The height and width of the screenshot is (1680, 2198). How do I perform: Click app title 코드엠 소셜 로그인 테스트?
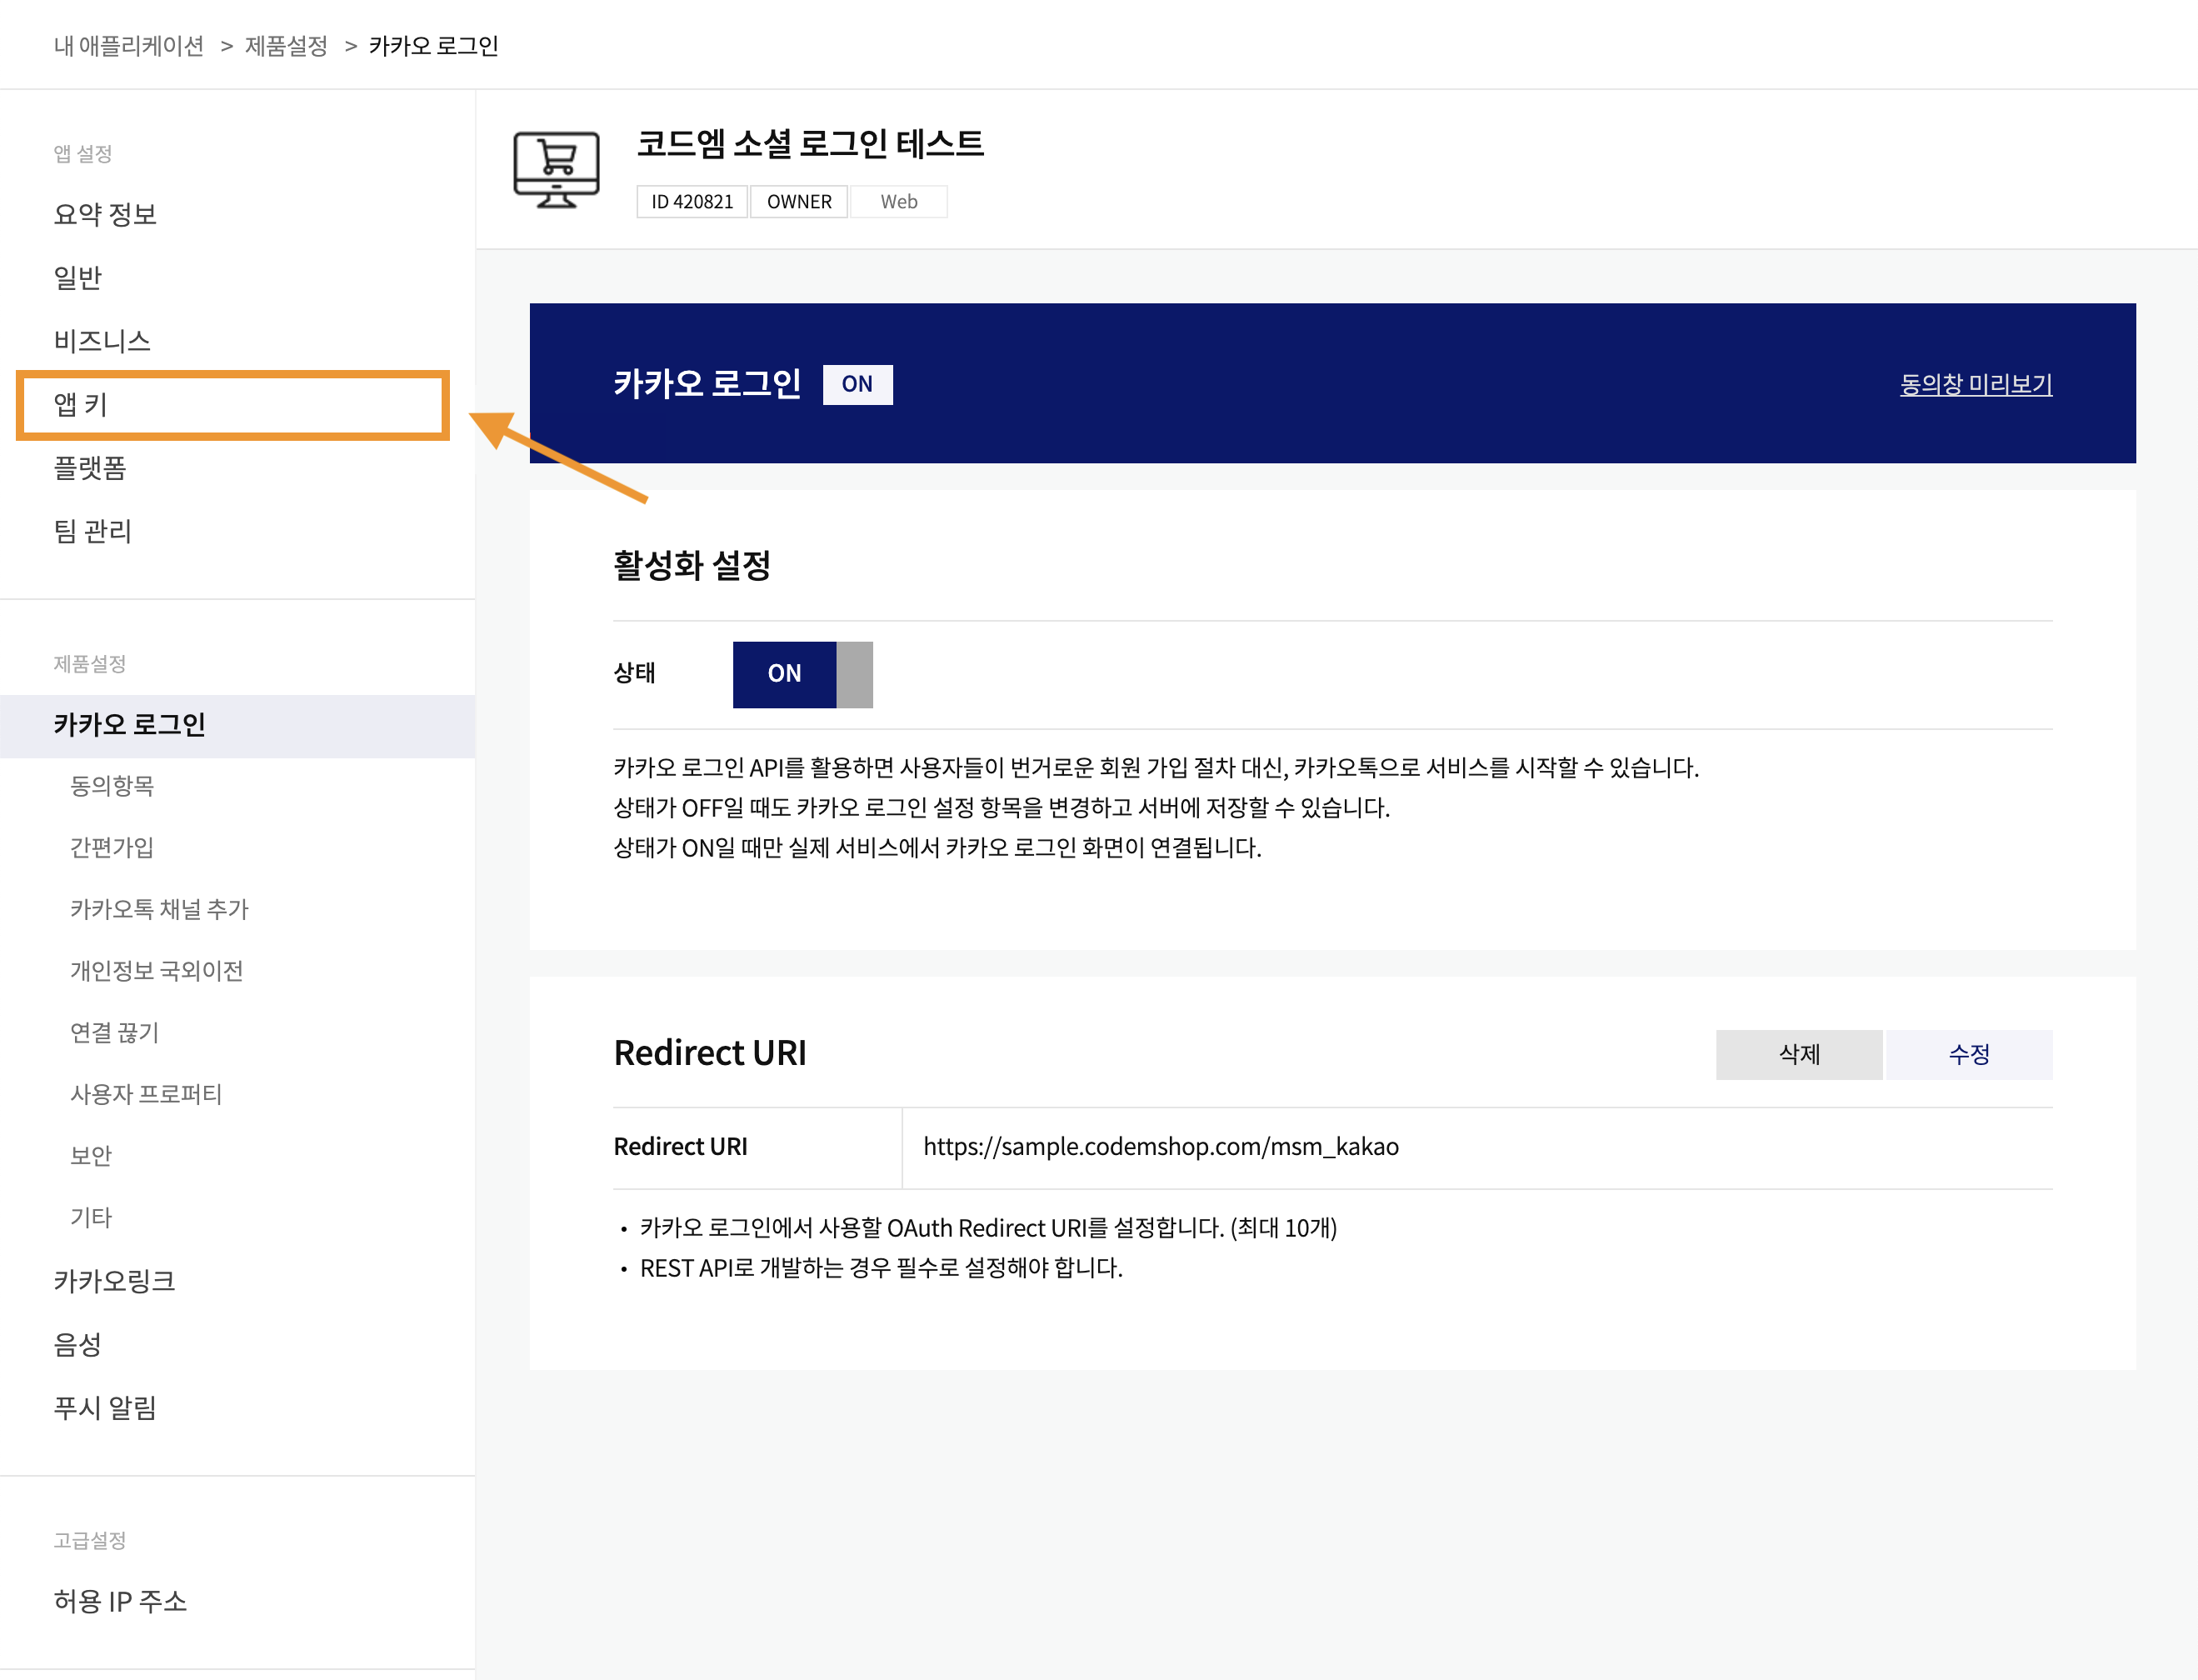pos(810,144)
